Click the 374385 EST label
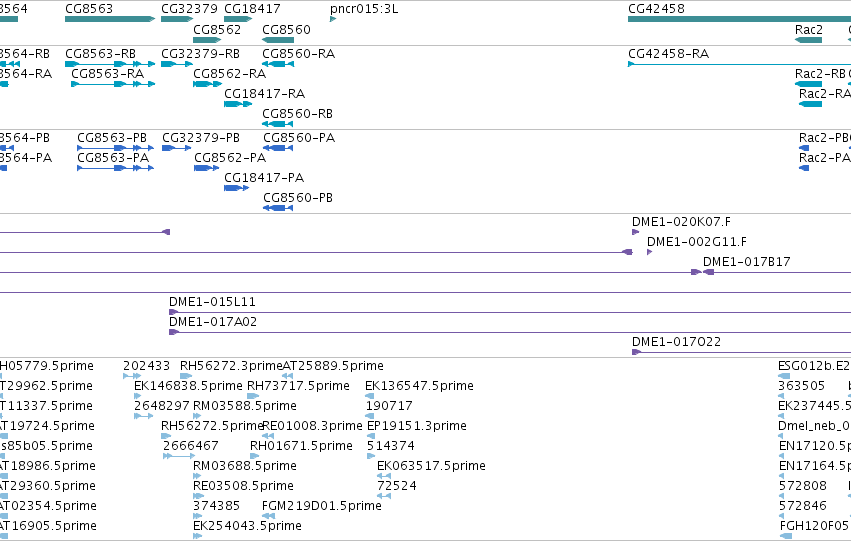Image resolution: width=851 pixels, height=541 pixels. click(x=217, y=507)
